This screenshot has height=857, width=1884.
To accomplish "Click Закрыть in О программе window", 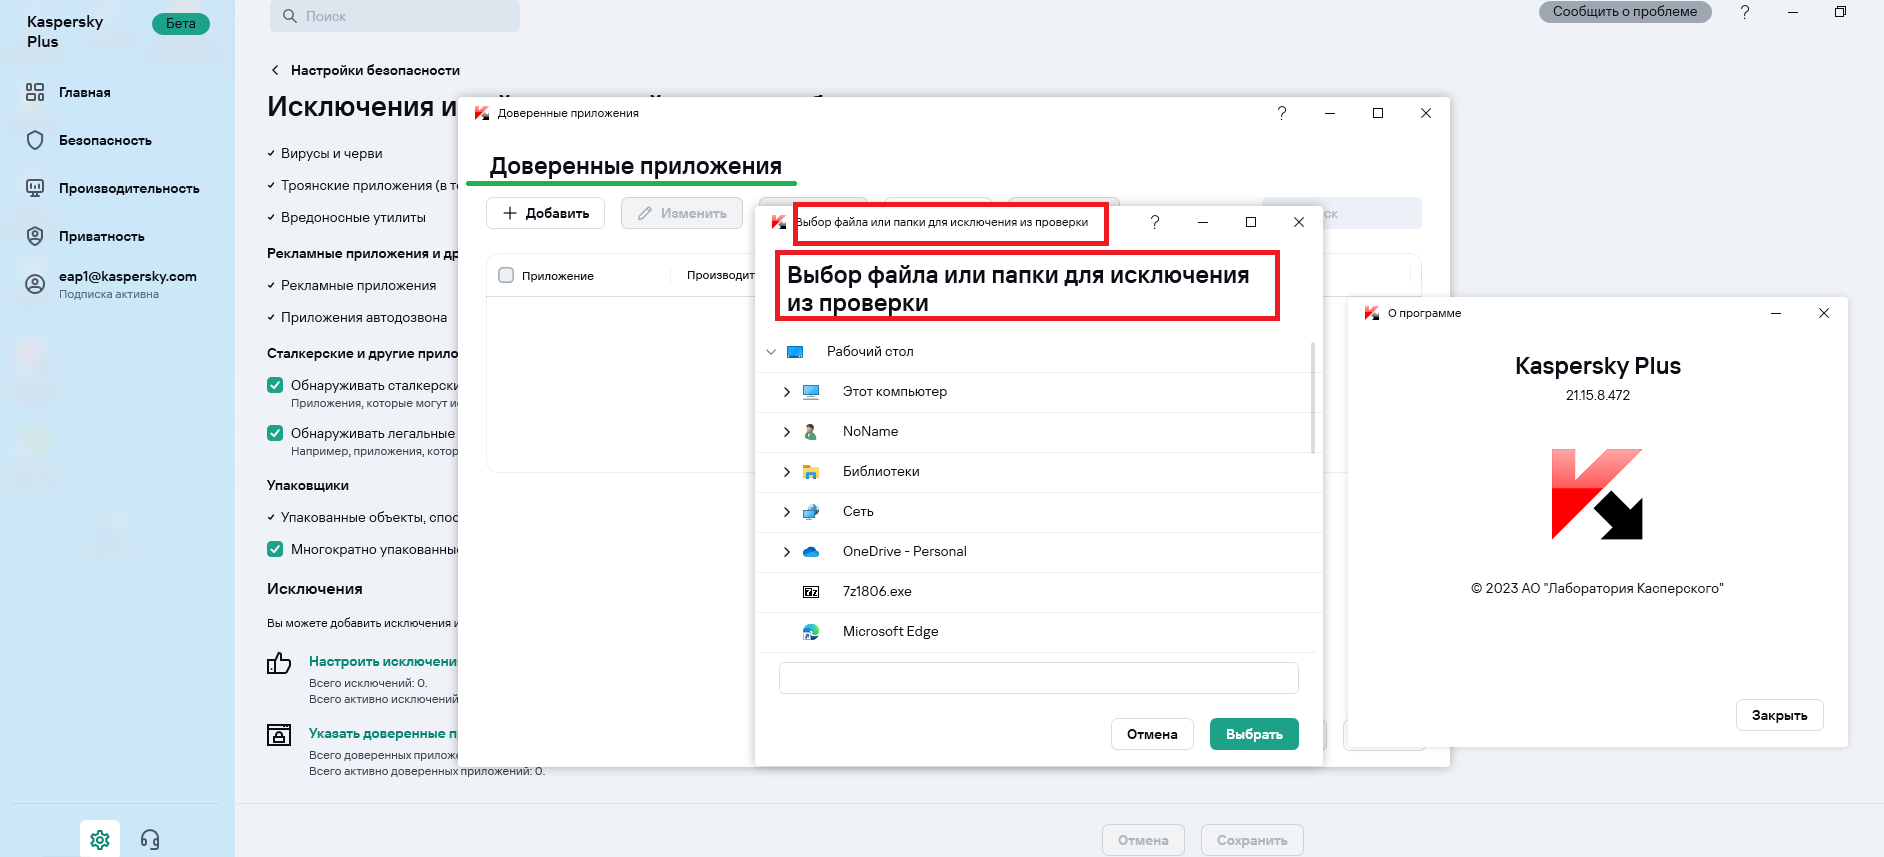I will point(1779,715).
